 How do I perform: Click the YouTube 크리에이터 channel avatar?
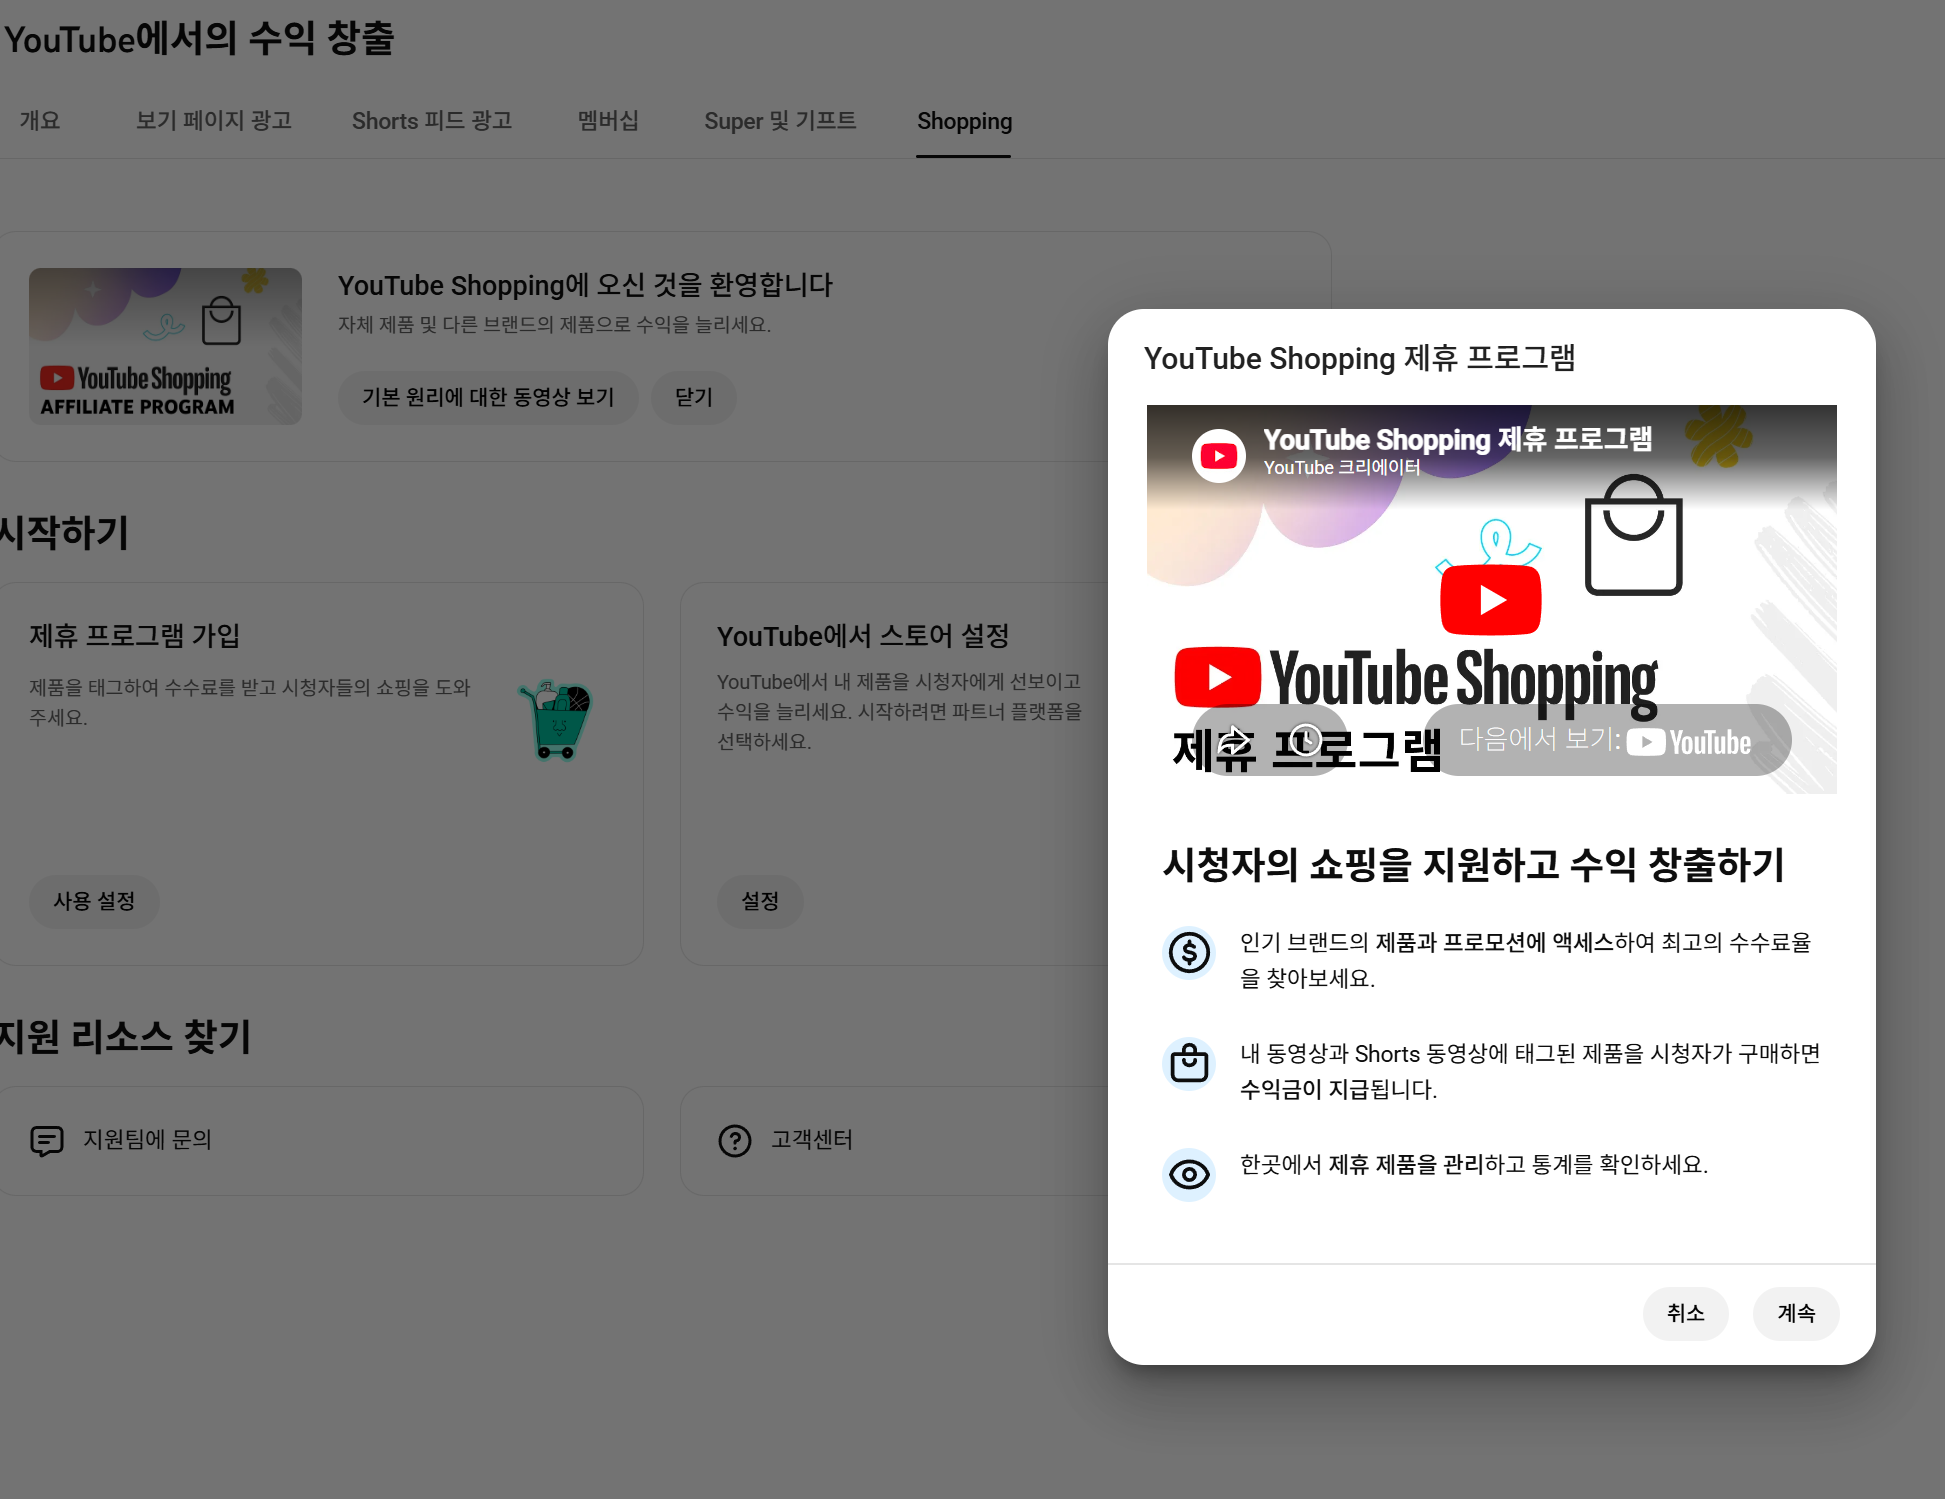pos(1218,456)
